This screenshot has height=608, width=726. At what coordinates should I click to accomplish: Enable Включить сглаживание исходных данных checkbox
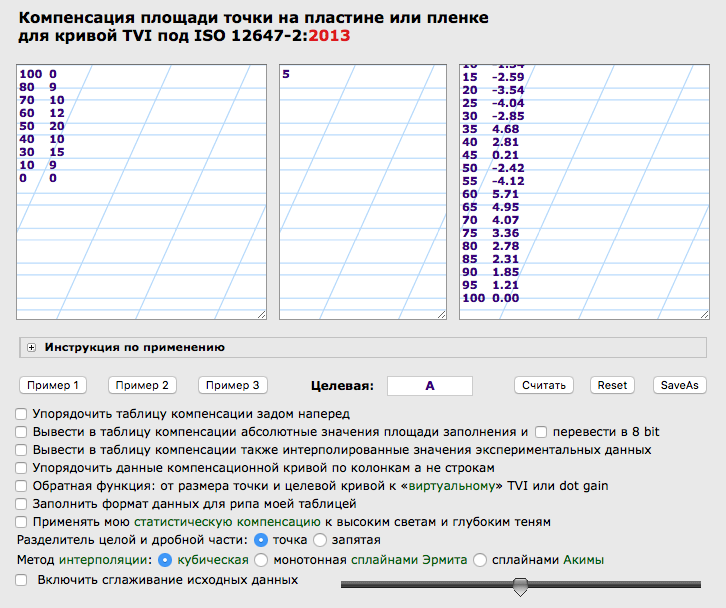[21, 580]
